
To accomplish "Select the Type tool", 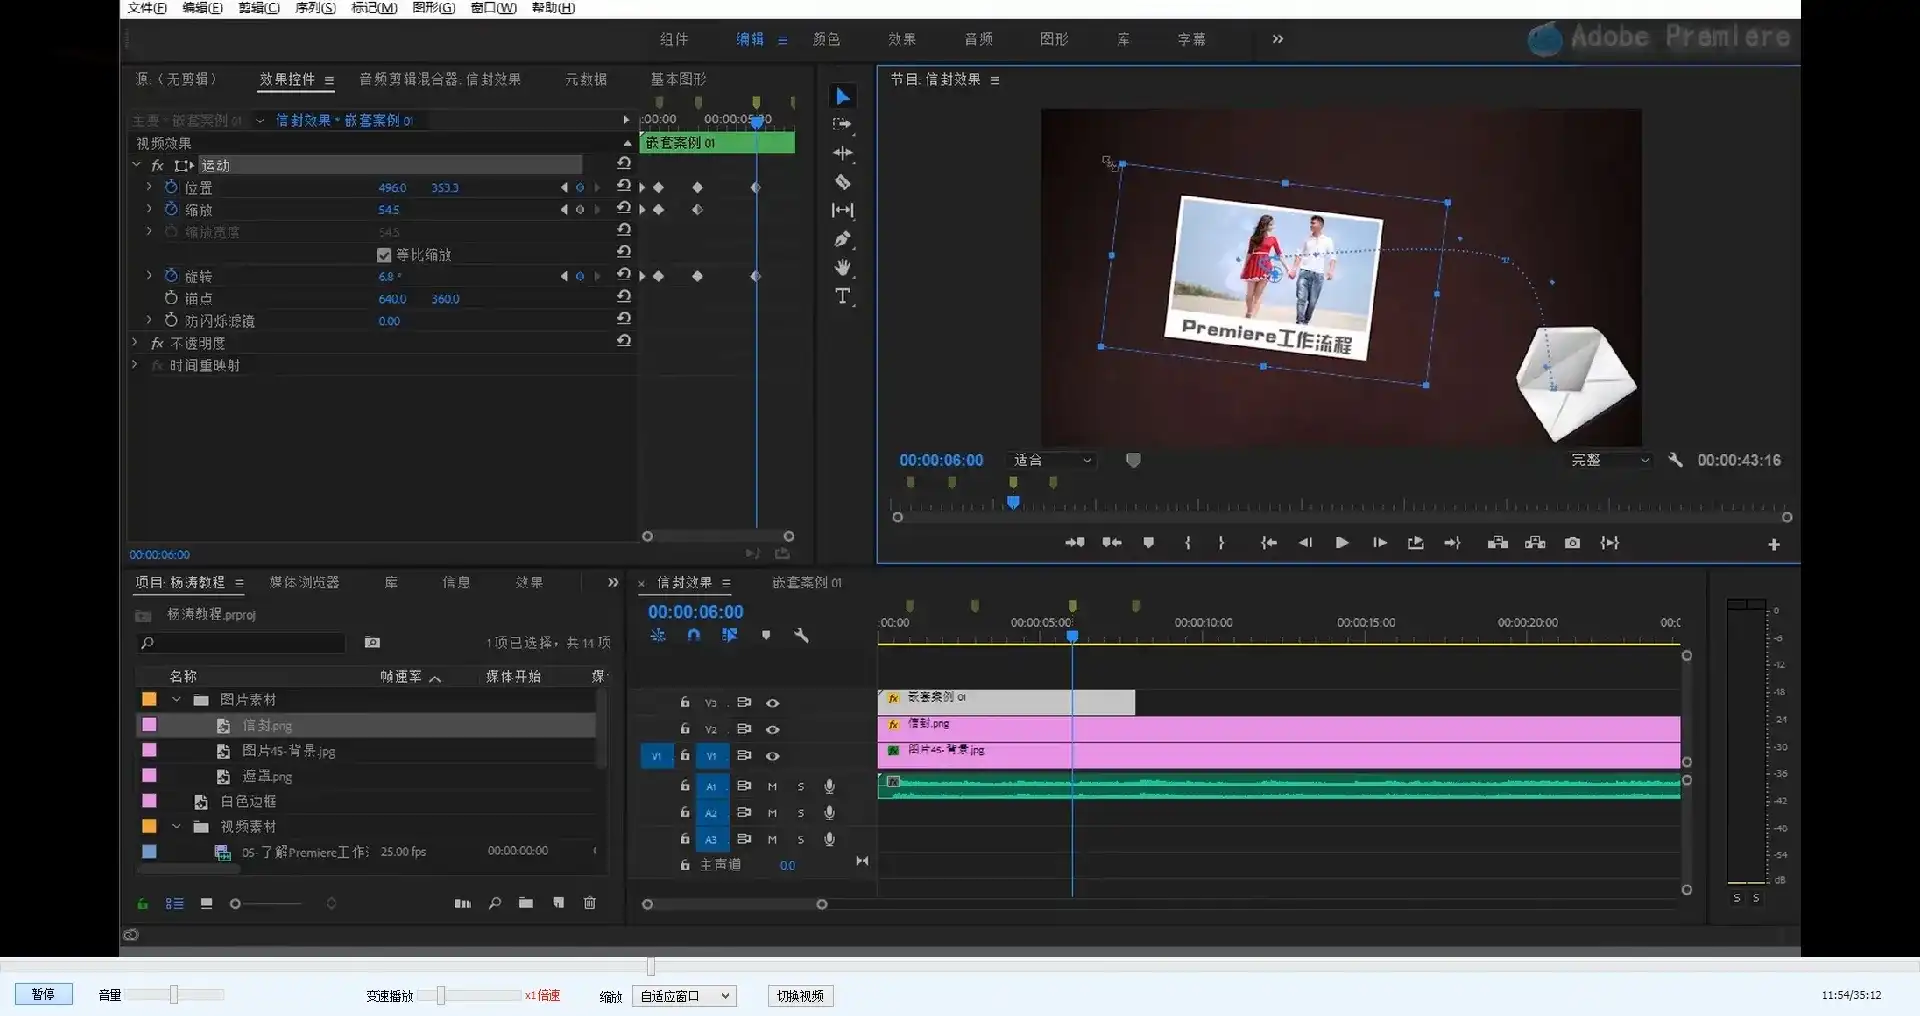I will click(843, 296).
